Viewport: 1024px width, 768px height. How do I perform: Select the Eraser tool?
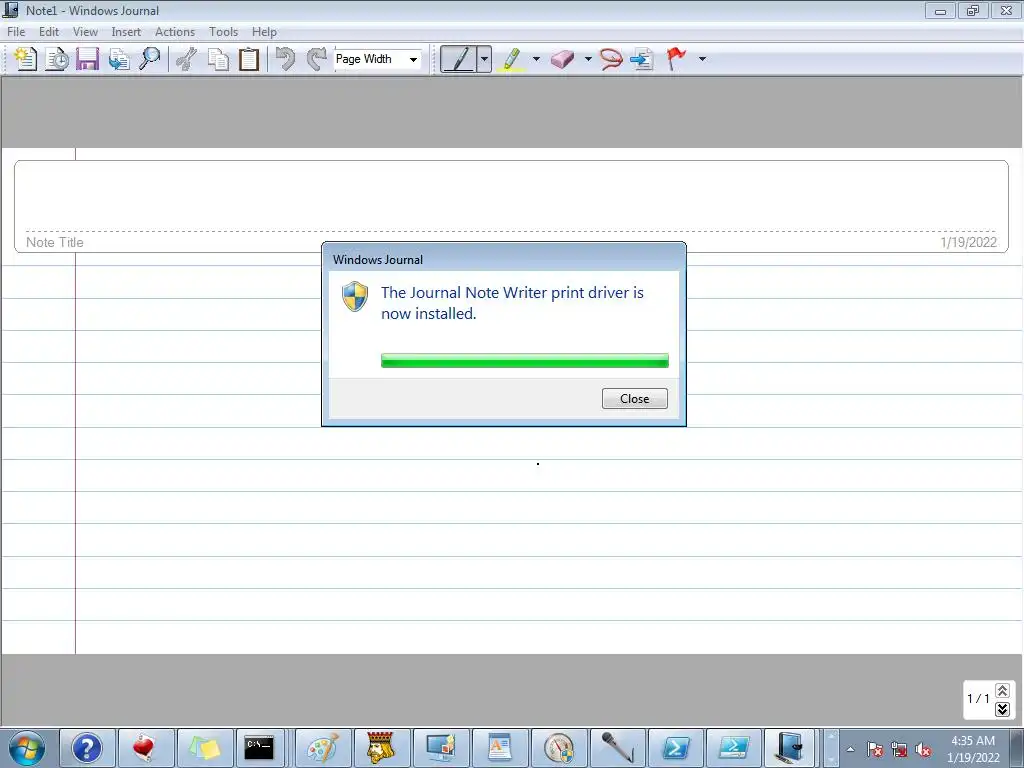562,59
